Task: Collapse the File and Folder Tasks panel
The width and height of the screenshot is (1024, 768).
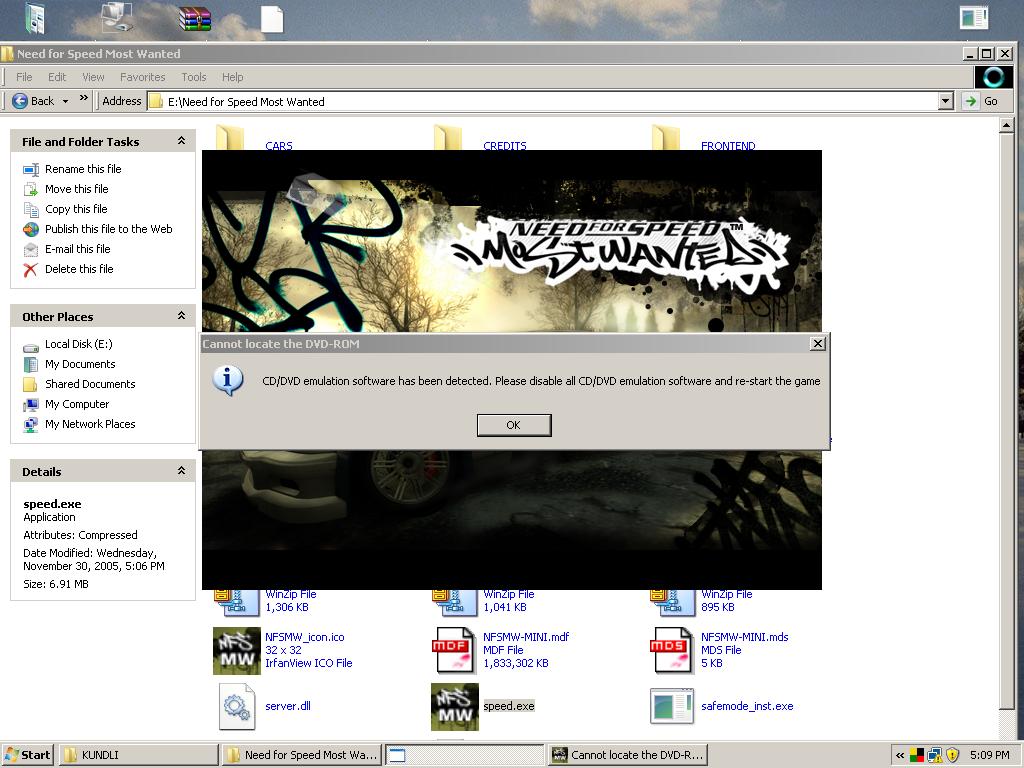Action: 182,141
